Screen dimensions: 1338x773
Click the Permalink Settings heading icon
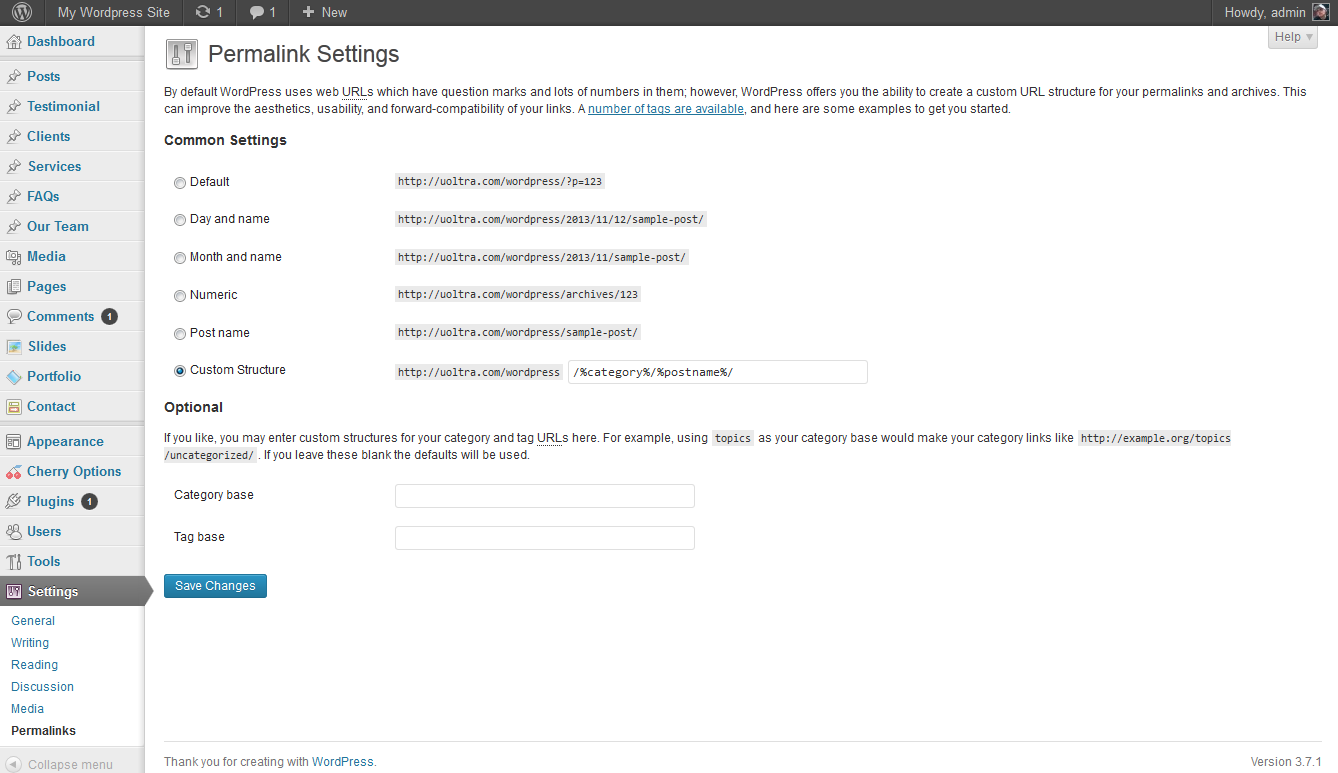[181, 54]
